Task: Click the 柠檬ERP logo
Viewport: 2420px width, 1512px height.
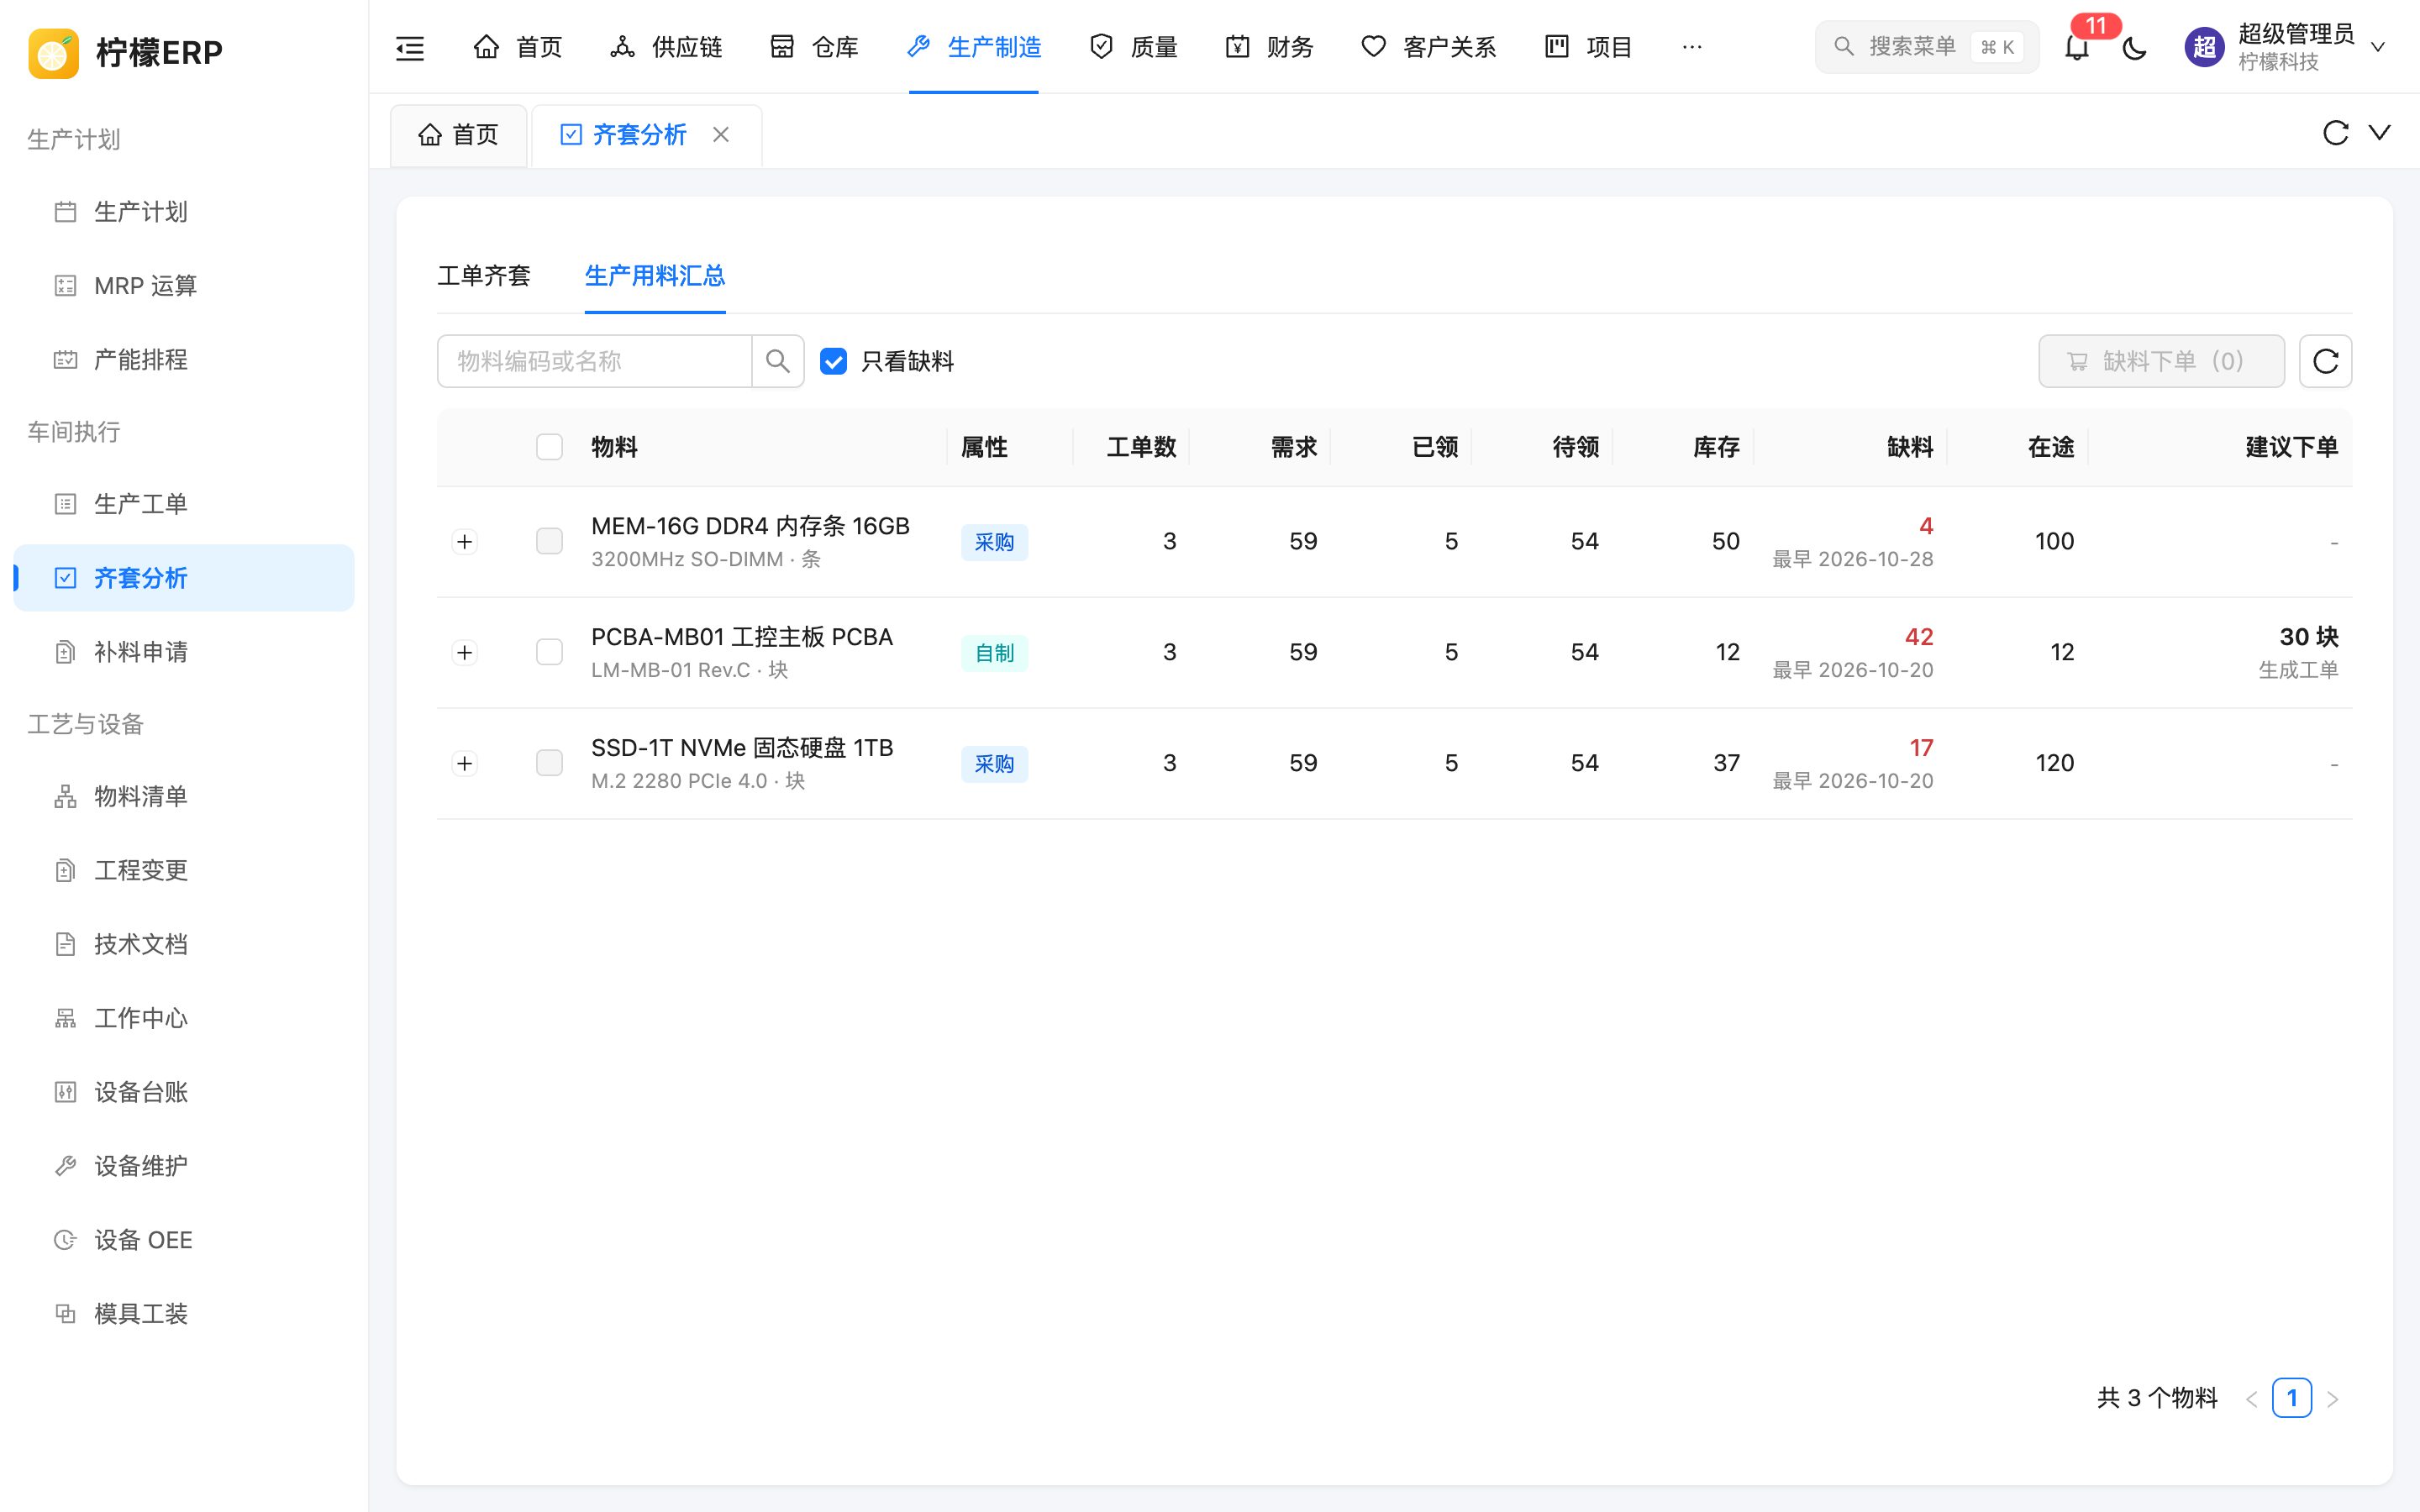Action: pyautogui.click(x=126, y=52)
